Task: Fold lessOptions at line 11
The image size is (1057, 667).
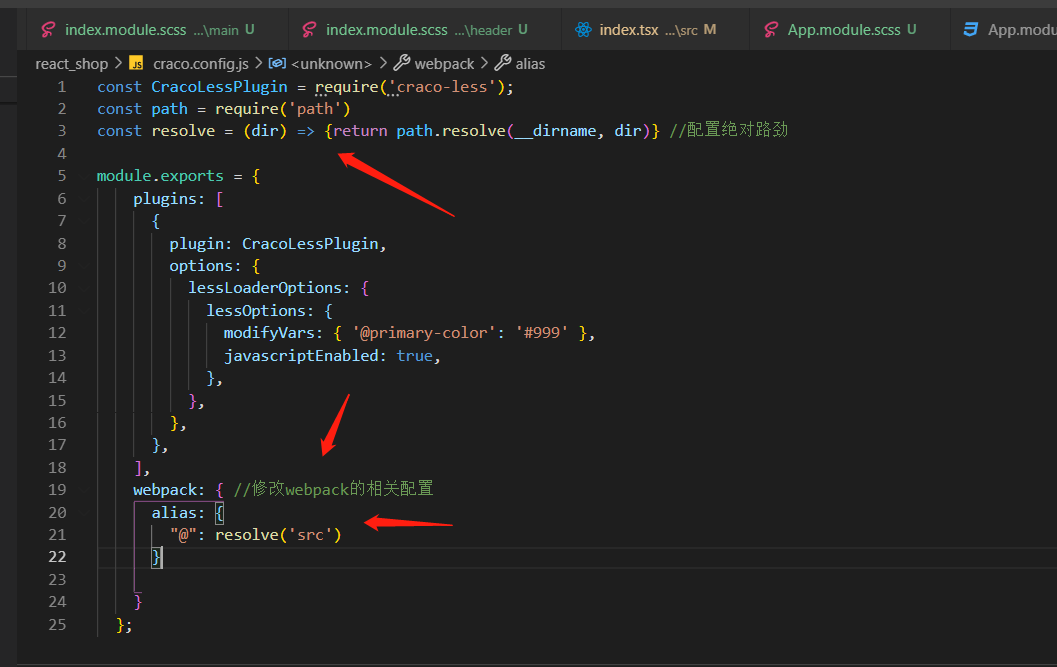Action: point(84,311)
